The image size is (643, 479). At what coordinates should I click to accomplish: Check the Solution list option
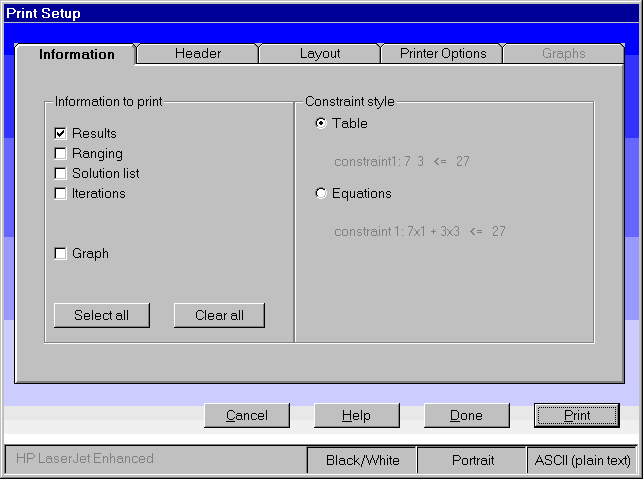point(61,173)
